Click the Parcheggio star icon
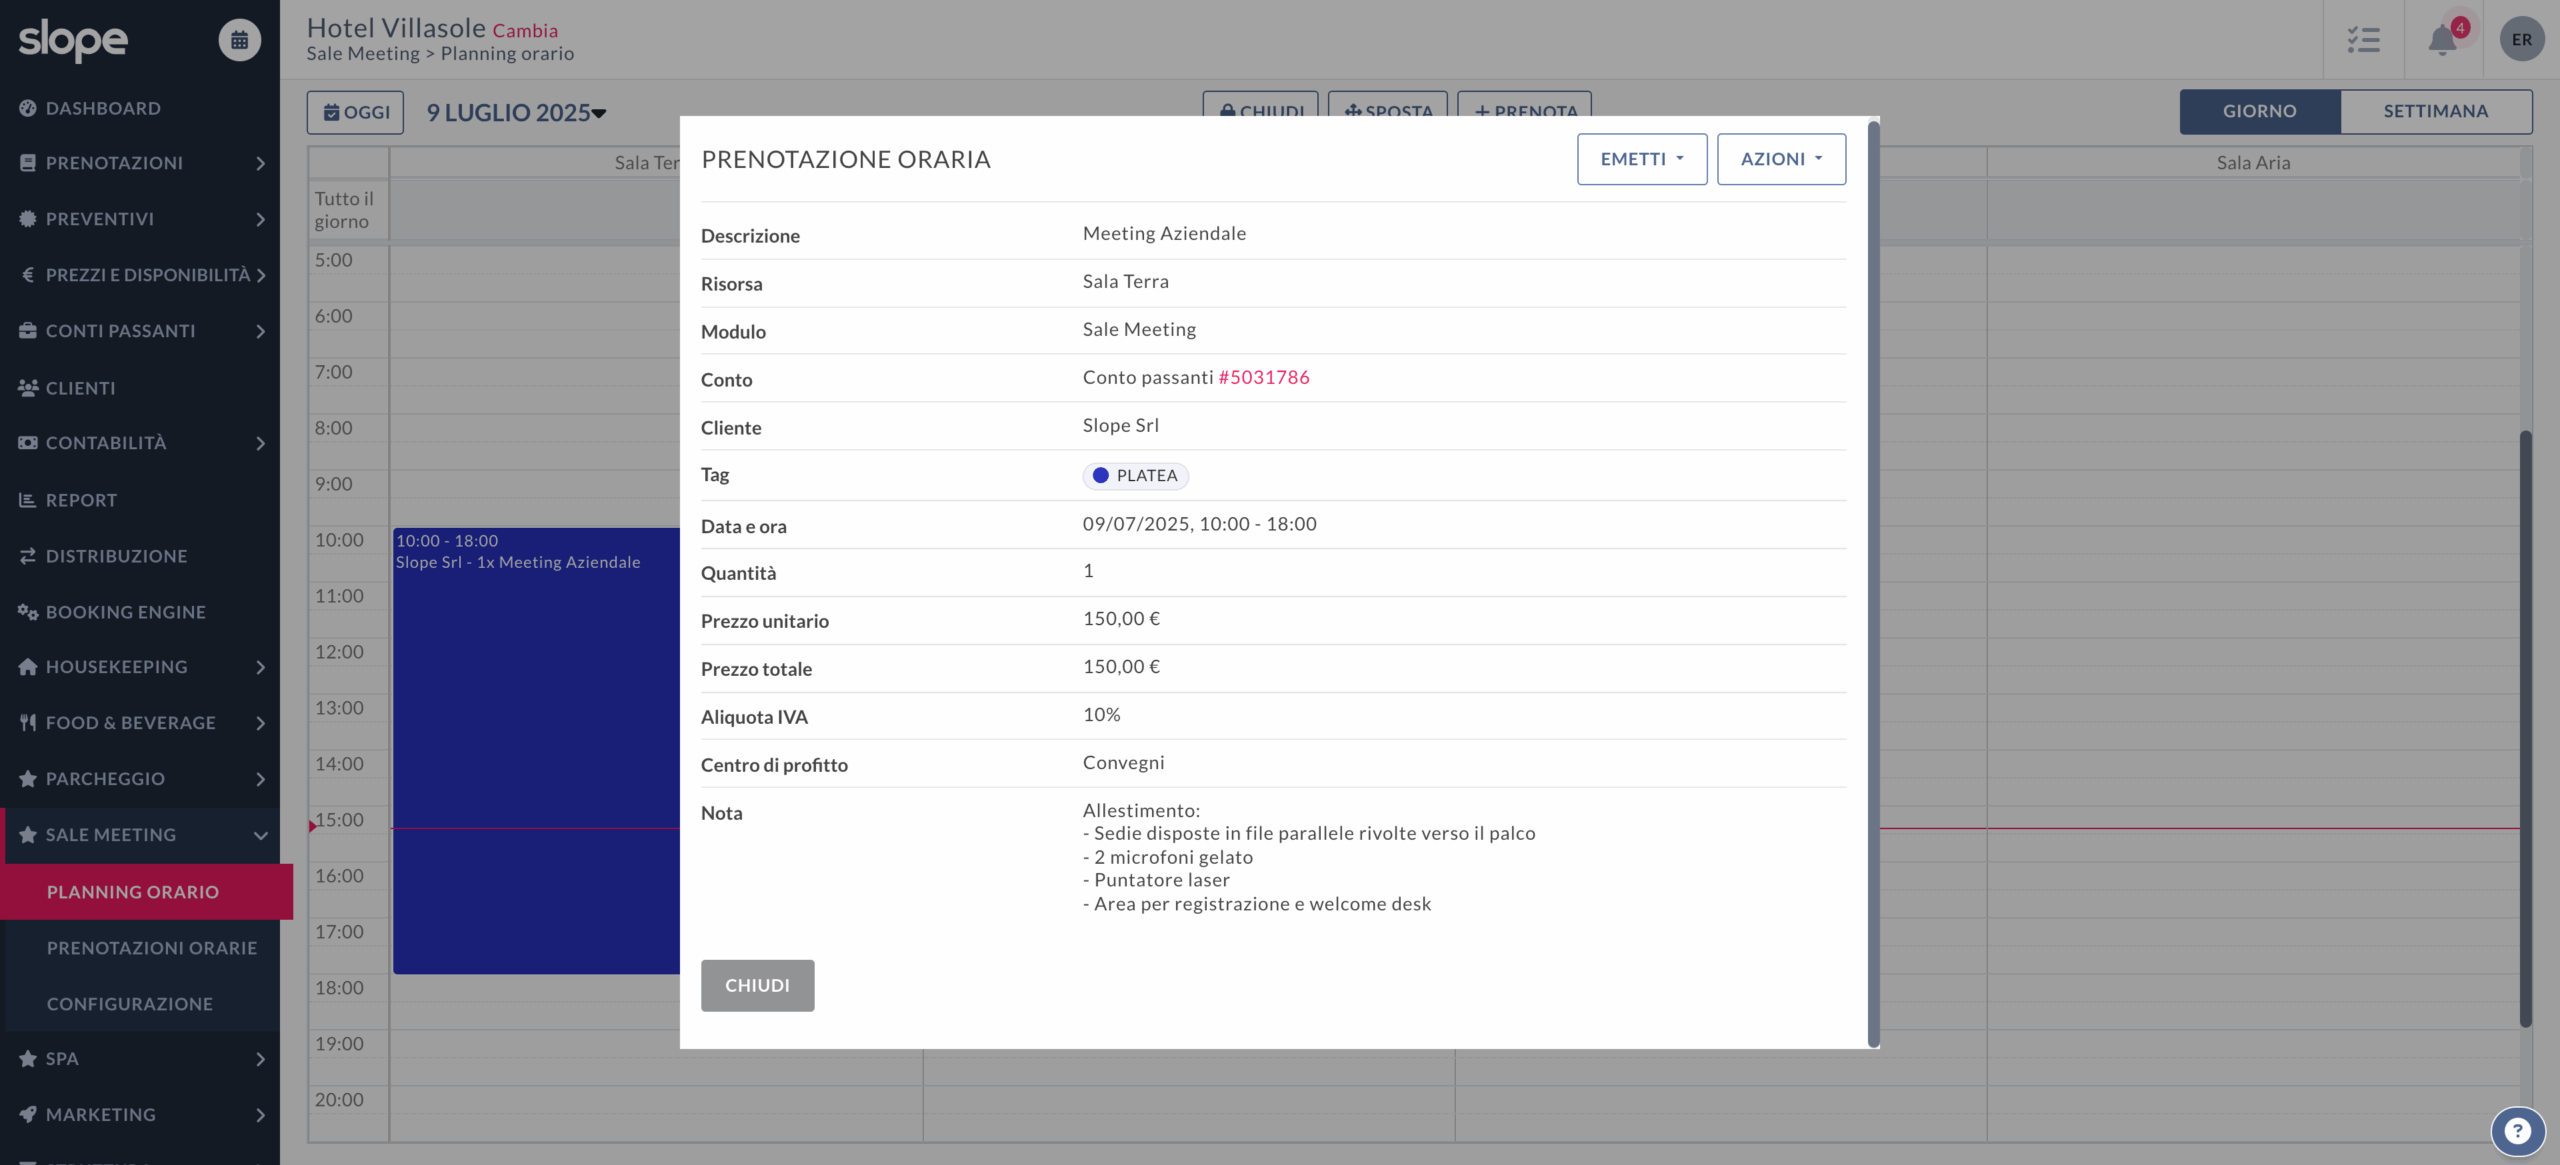 pos(28,779)
